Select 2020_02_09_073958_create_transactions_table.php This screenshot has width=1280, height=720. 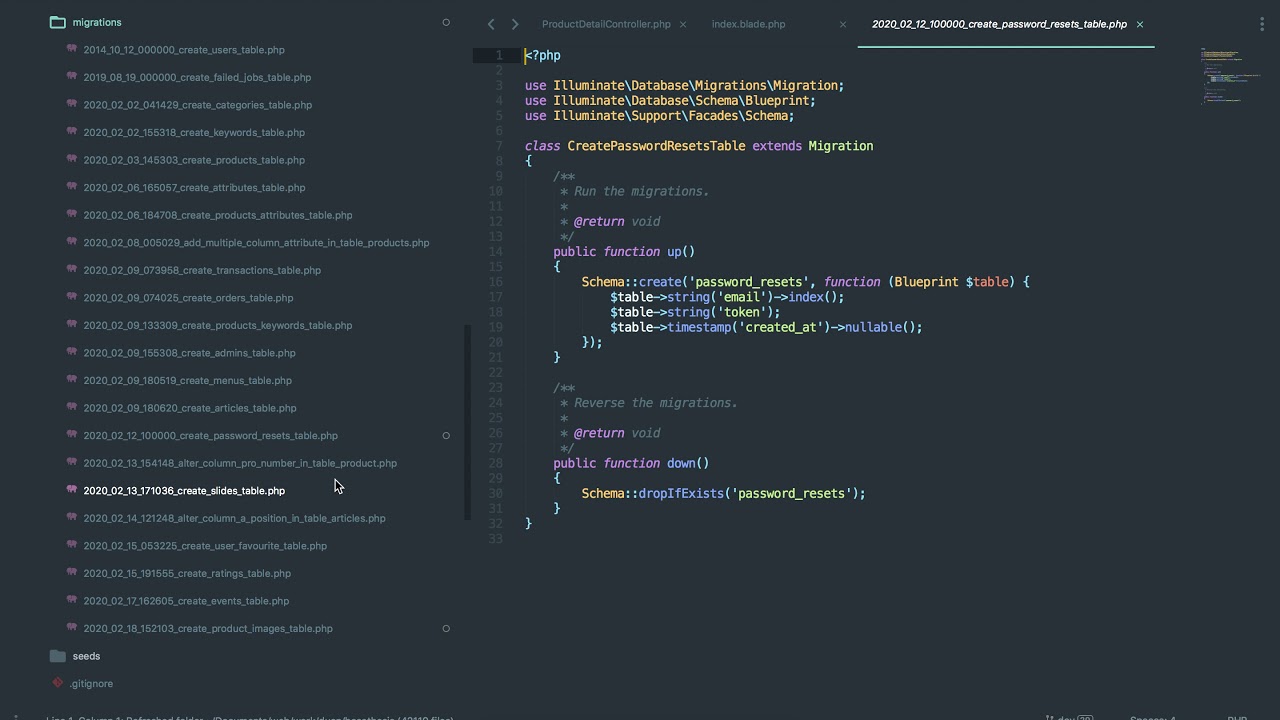coord(202,270)
